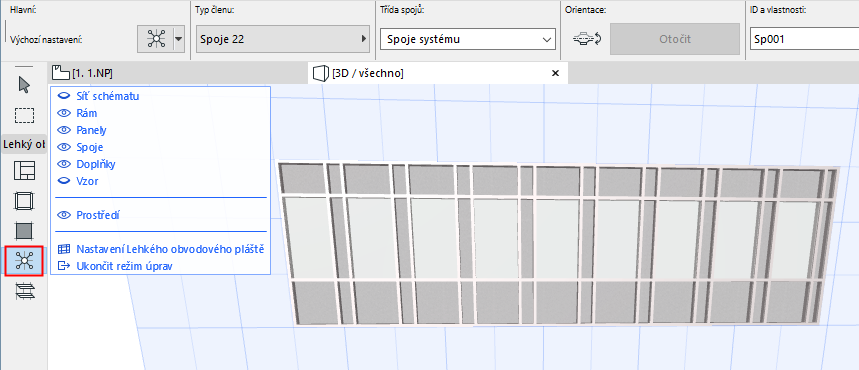The height and width of the screenshot is (370, 859).
Task: Select the curtain wall Junction tool
Action: click(x=24, y=261)
